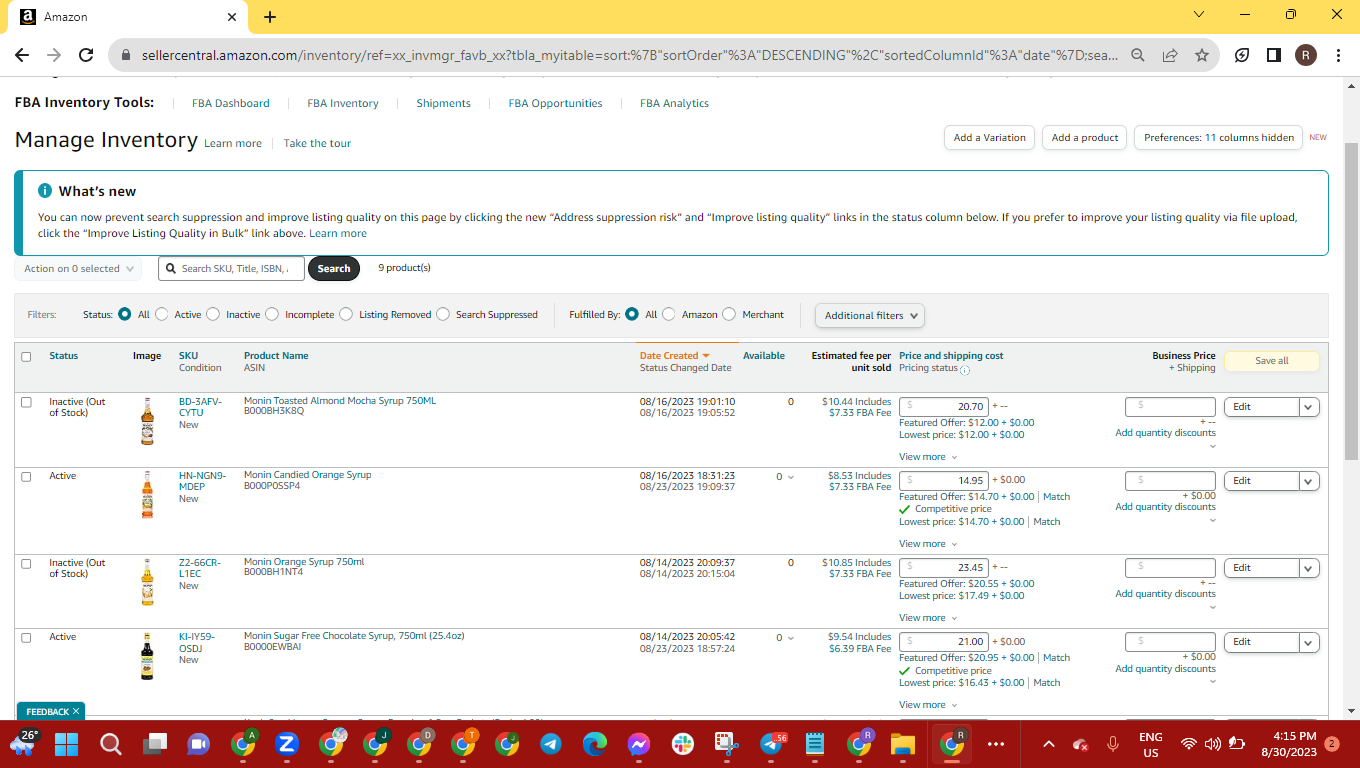Select the Sugar Free Chocolate Syrup row checkbox
The image size is (1360, 768).
point(26,638)
